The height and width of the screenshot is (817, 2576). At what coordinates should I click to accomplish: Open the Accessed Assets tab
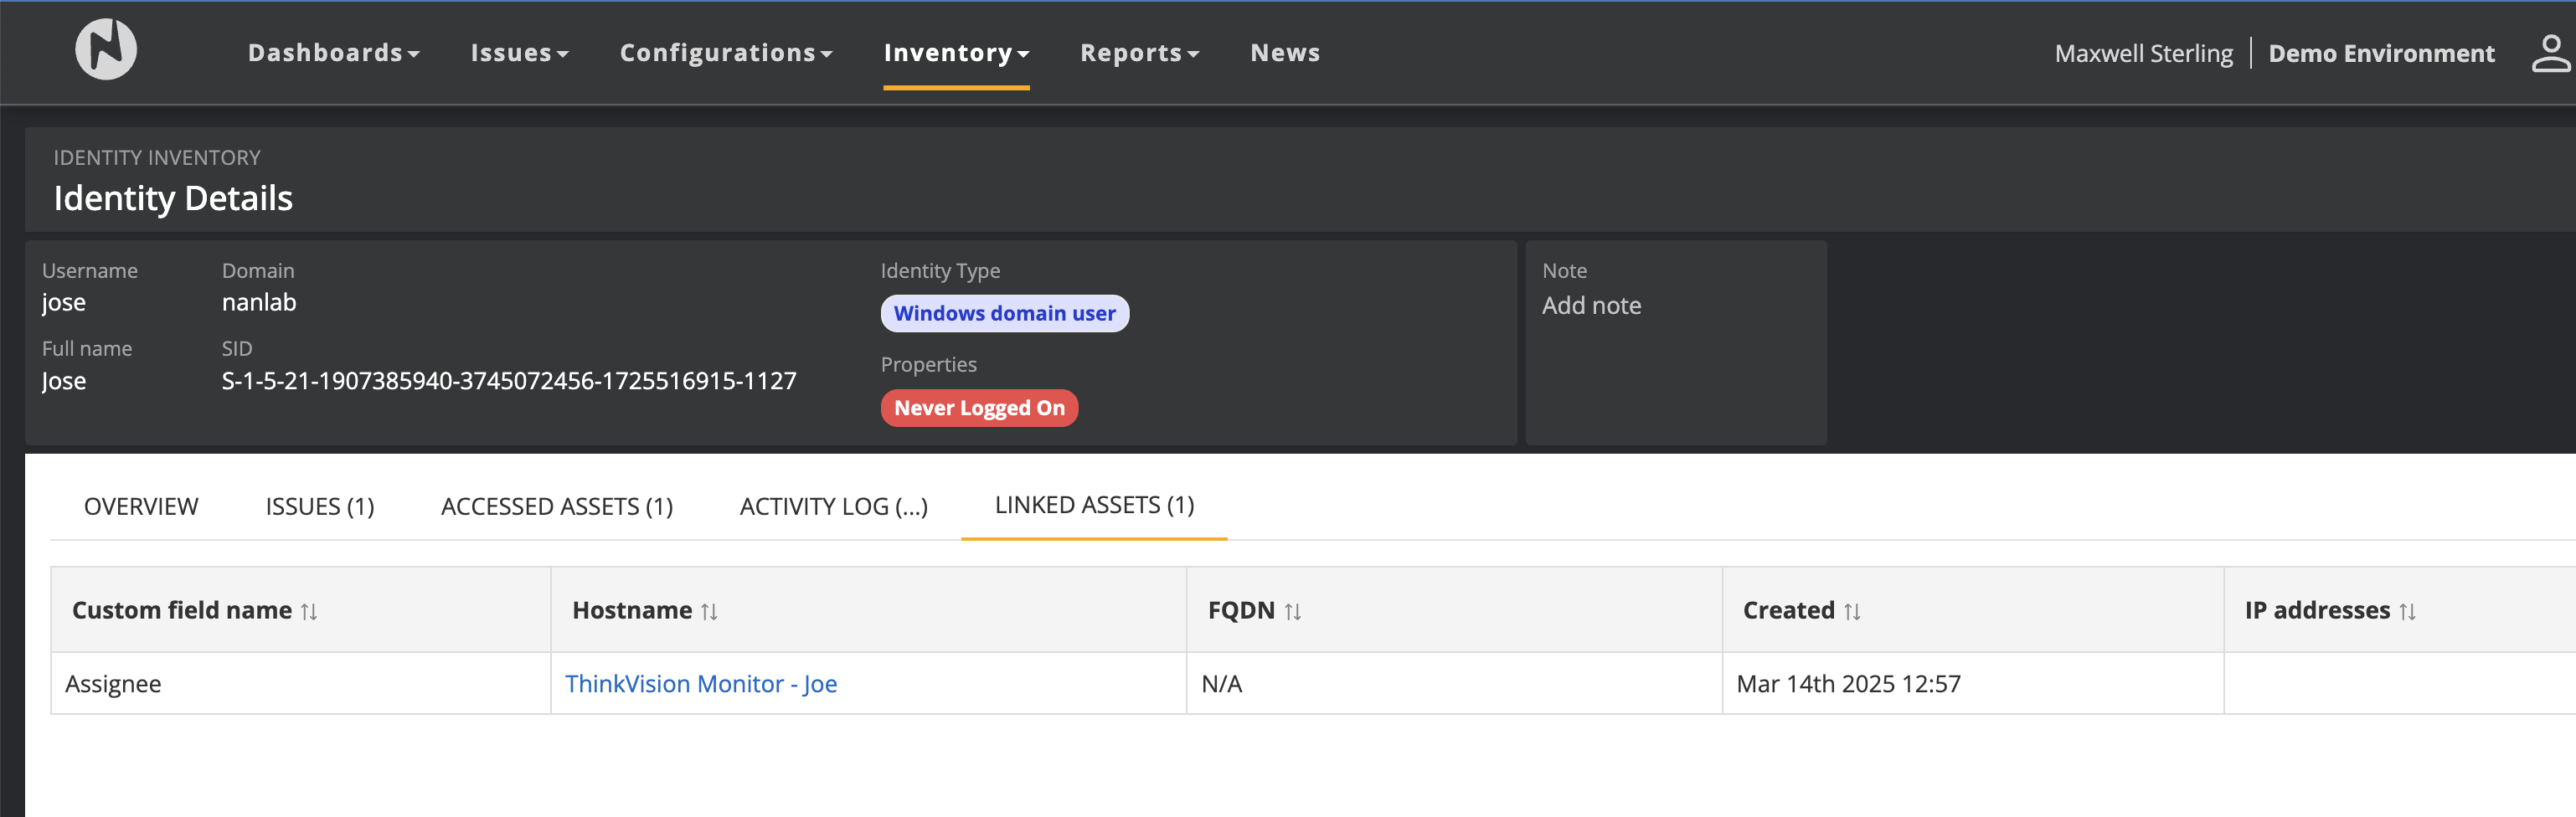tap(556, 507)
